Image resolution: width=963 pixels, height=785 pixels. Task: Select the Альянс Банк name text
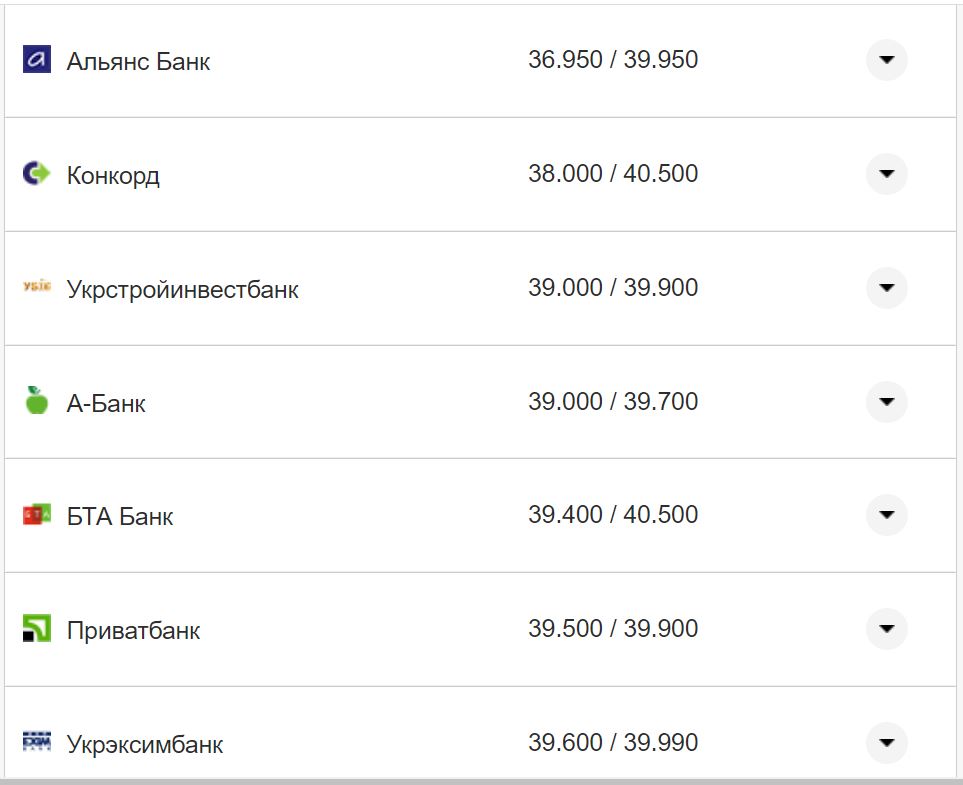138,62
